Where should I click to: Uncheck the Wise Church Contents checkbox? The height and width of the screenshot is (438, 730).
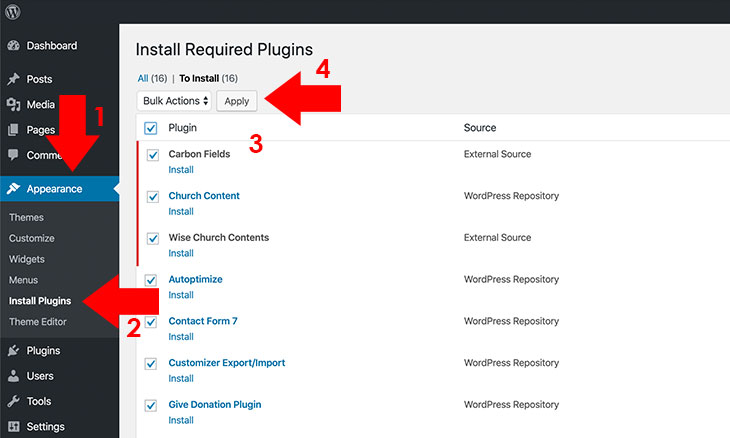(153, 238)
